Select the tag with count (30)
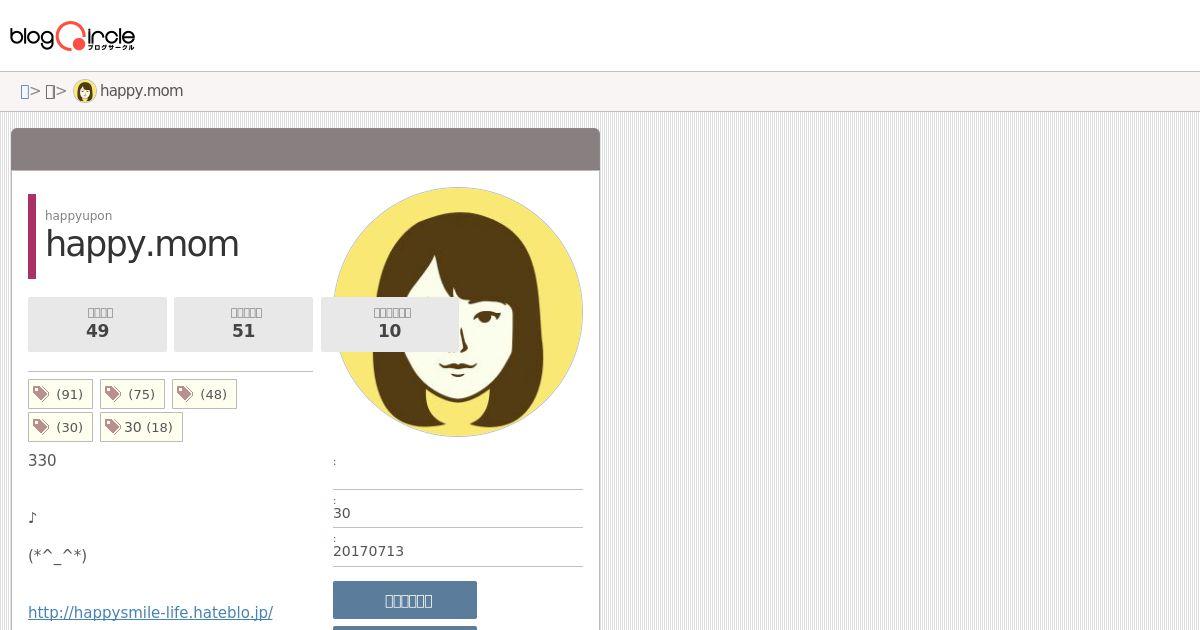1200x630 pixels. click(x=60, y=427)
